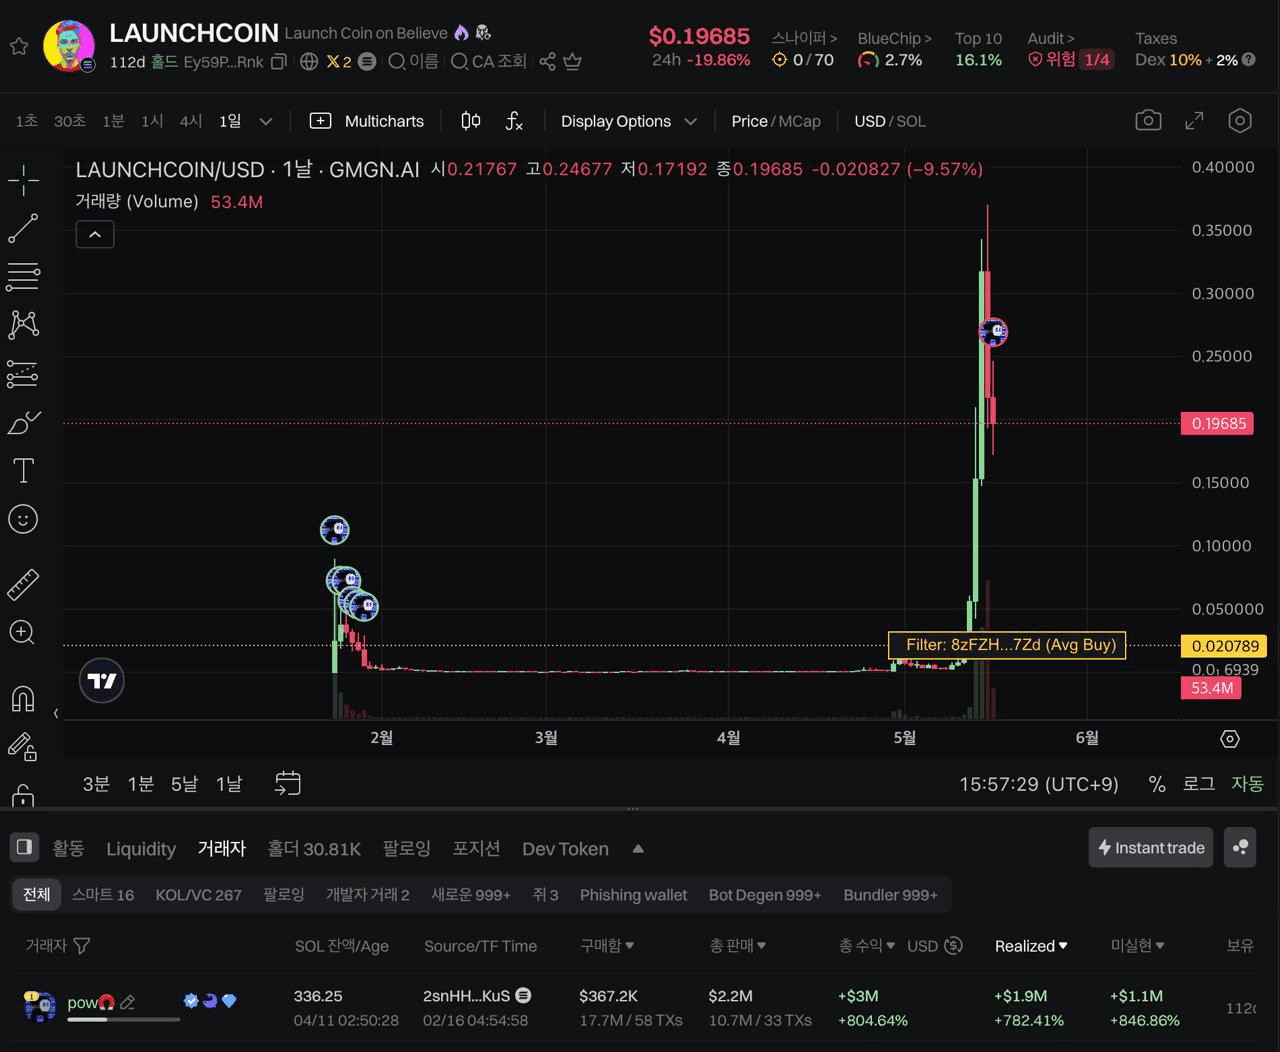This screenshot has height=1052, width=1280.
Task: Switch price display to MCap
Action: click(800, 121)
